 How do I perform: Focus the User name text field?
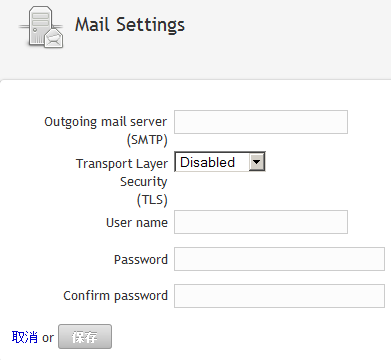(261, 222)
